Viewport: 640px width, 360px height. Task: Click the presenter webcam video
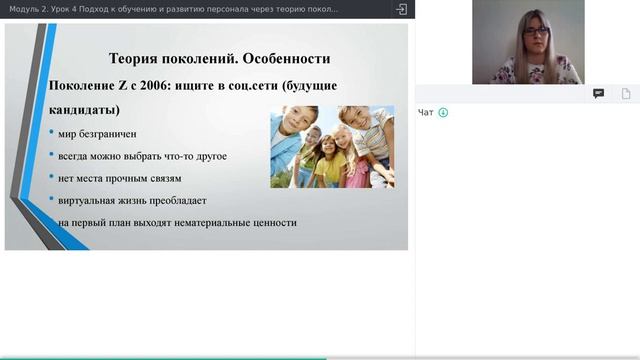528,42
